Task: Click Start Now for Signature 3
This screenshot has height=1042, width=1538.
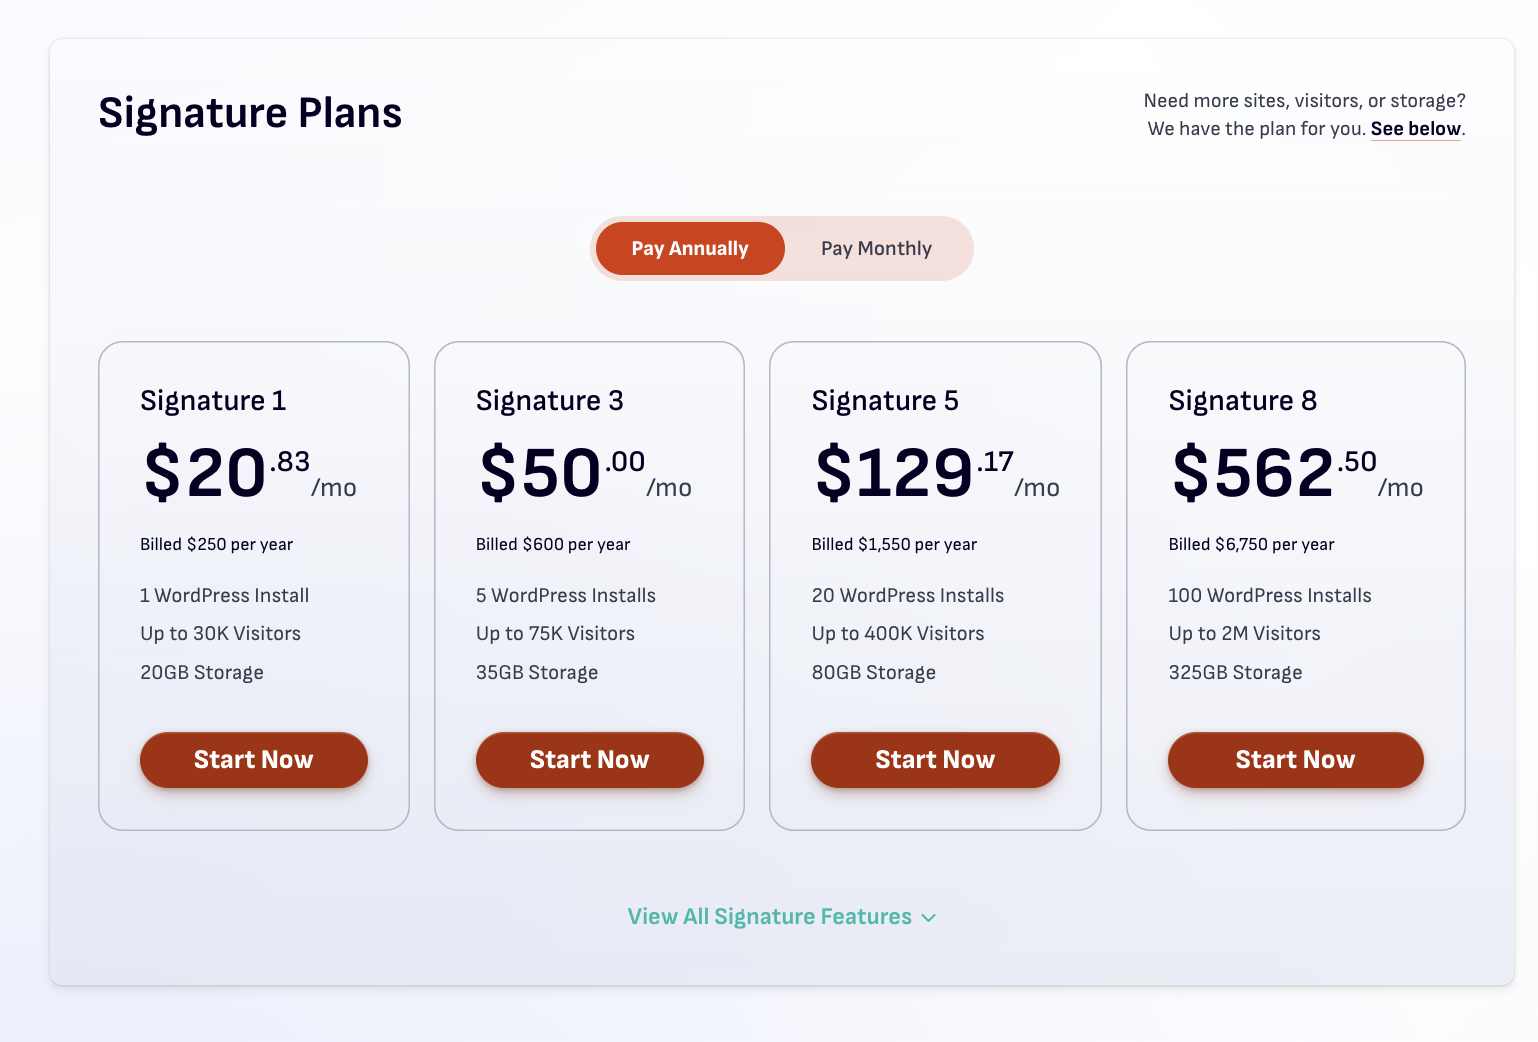Action: (589, 760)
